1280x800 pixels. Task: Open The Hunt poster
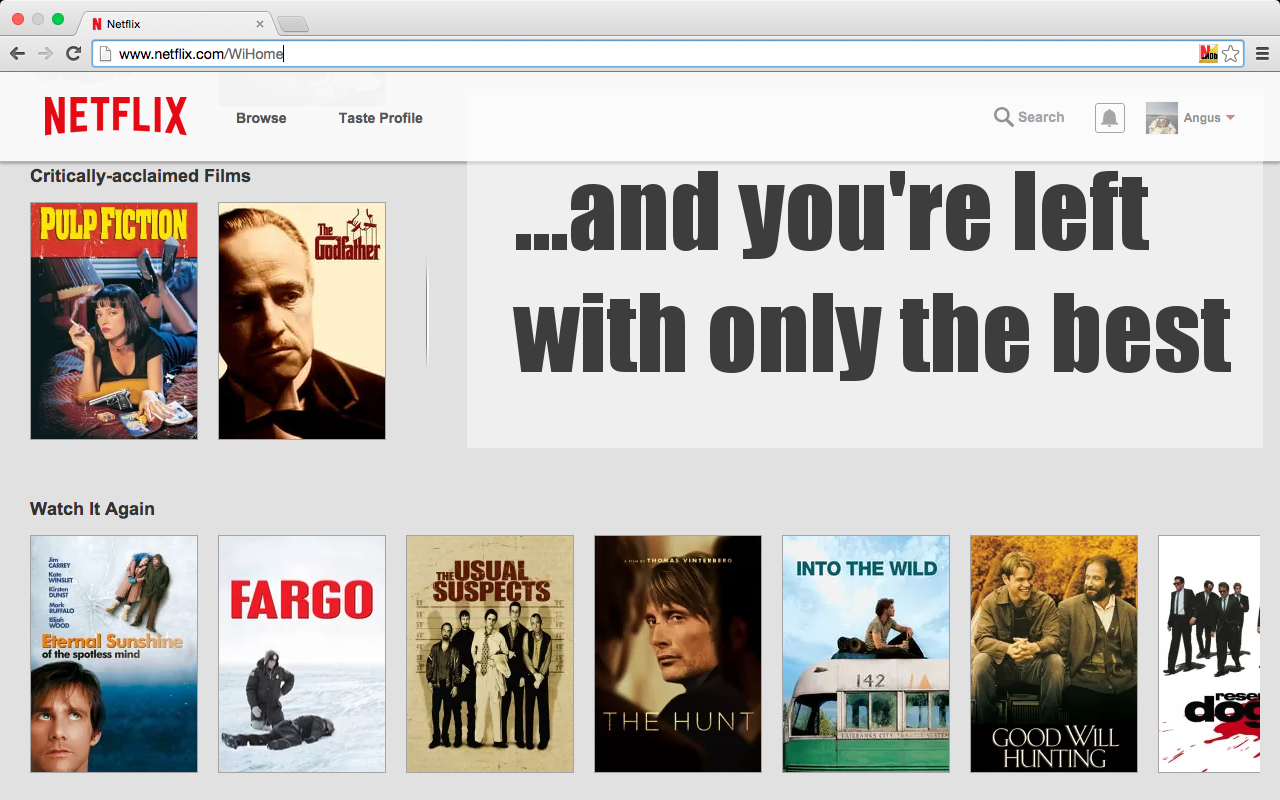[678, 654]
